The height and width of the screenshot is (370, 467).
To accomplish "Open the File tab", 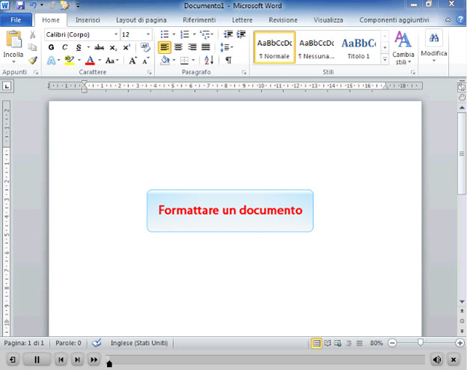I will 16,20.
